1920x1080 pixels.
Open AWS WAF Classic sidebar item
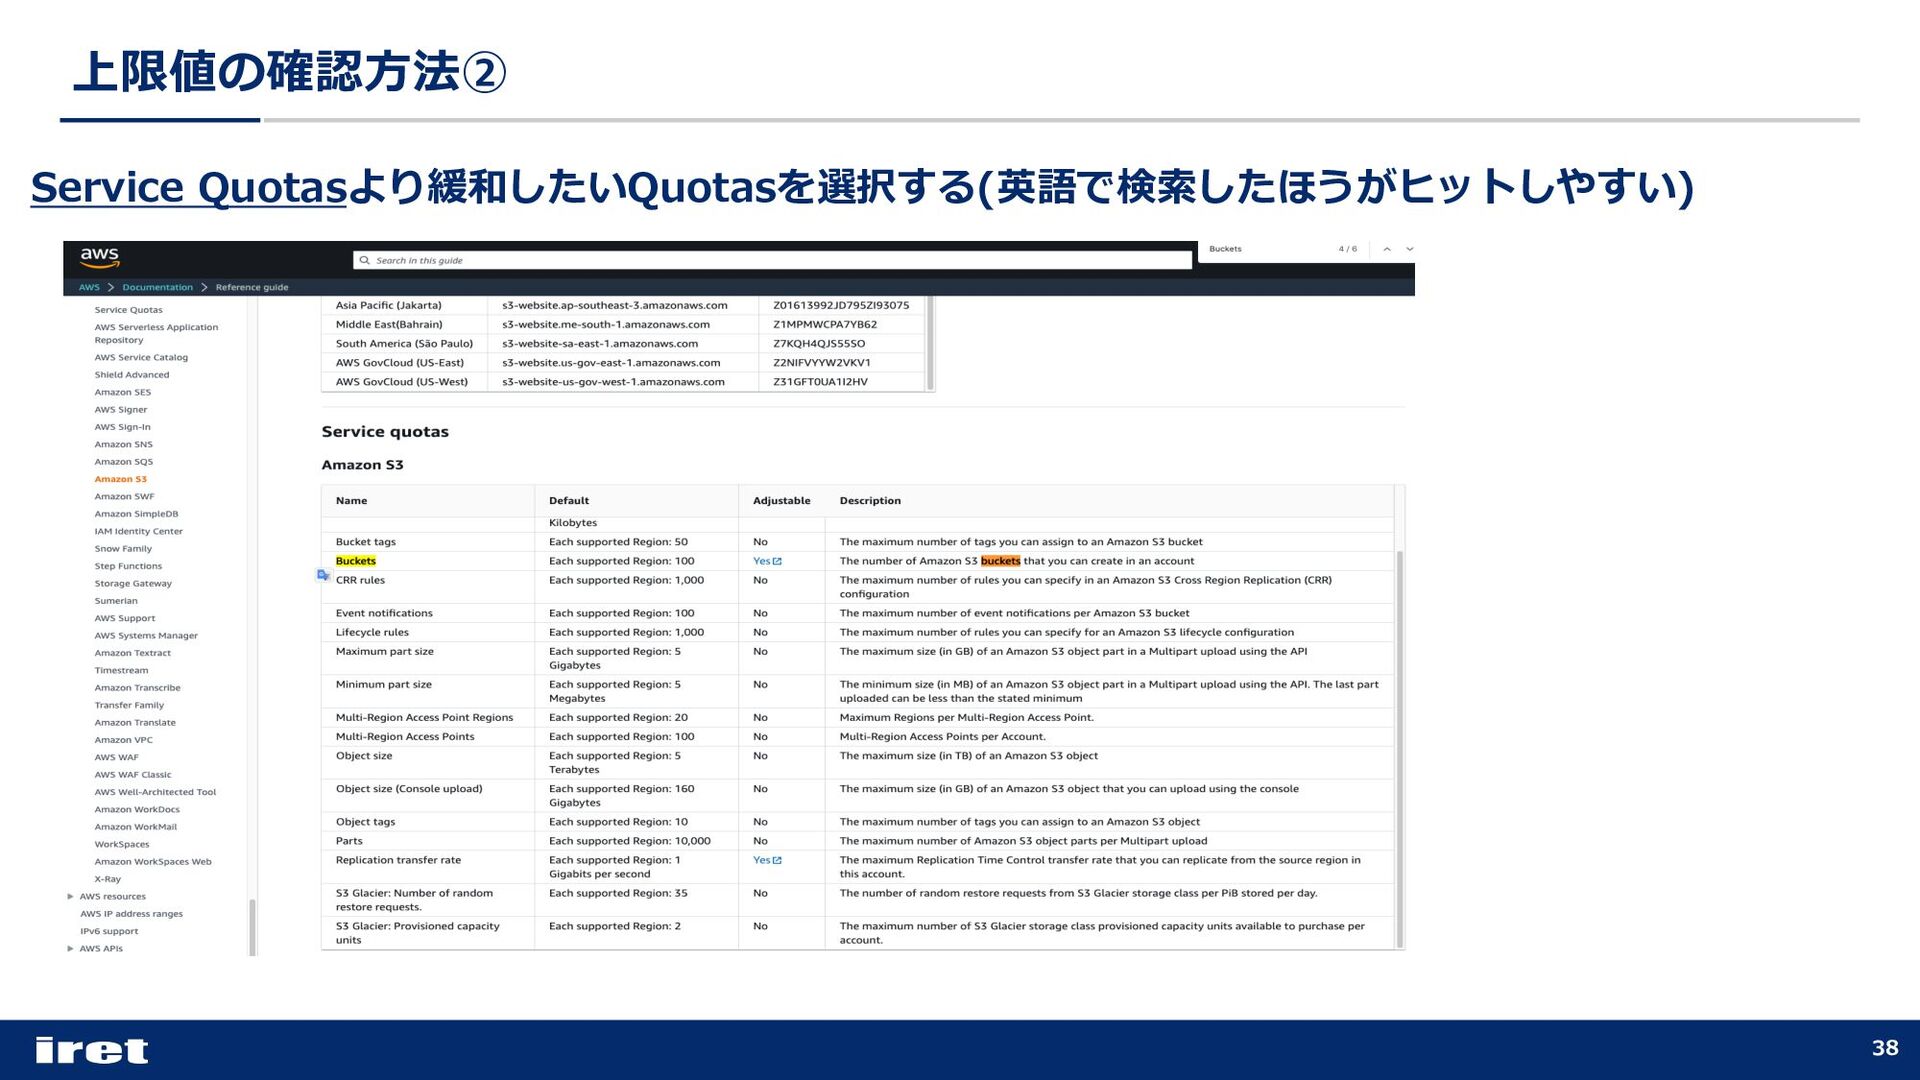133,775
